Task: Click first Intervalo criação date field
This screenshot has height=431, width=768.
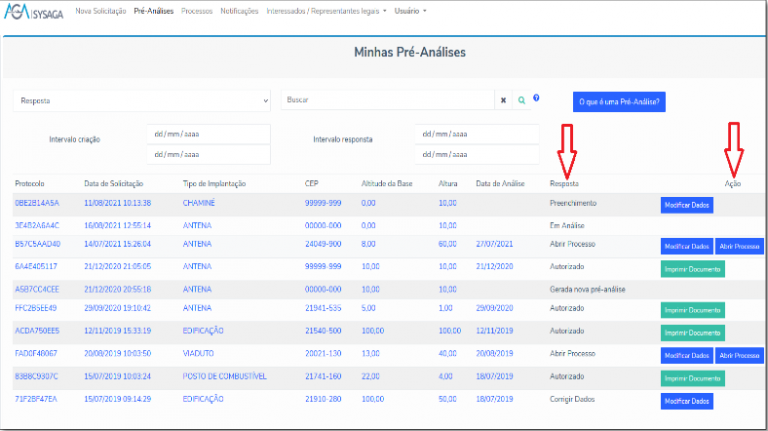Action: coord(209,134)
